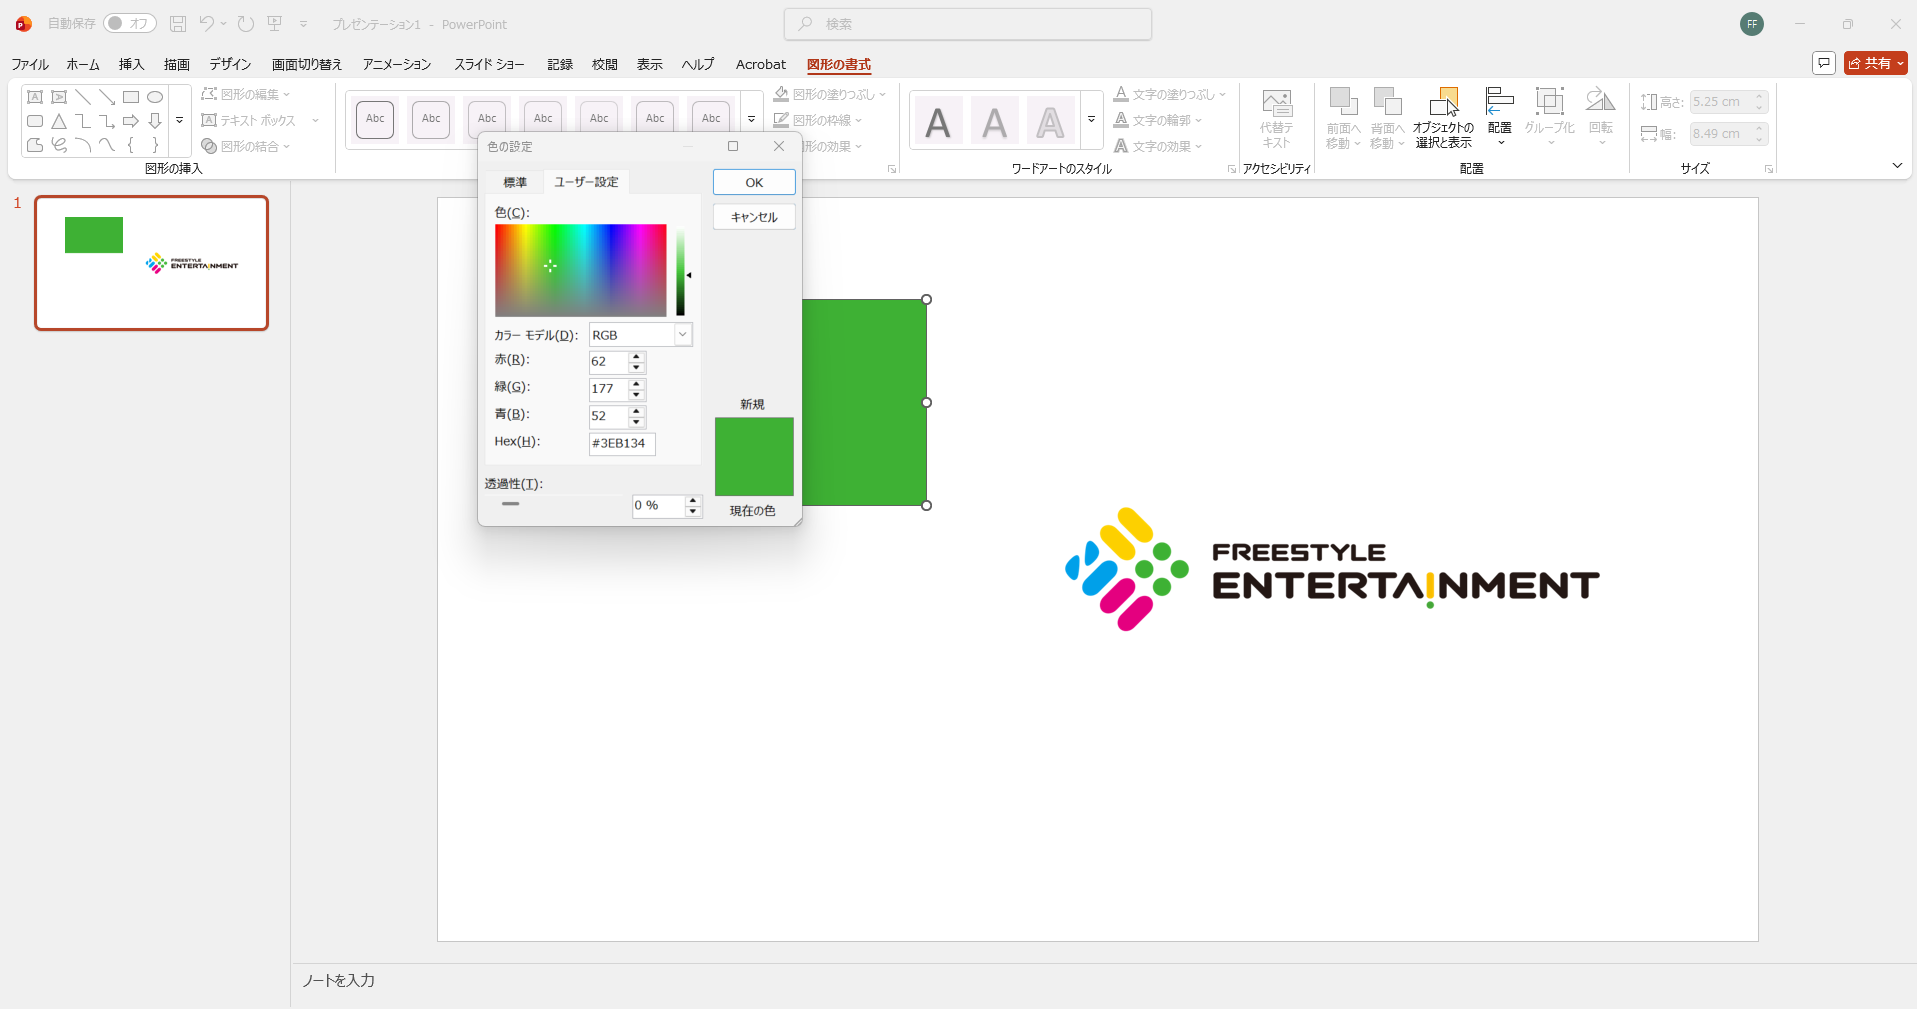
Task: Click OK in the color settings dialog
Action: point(754,182)
